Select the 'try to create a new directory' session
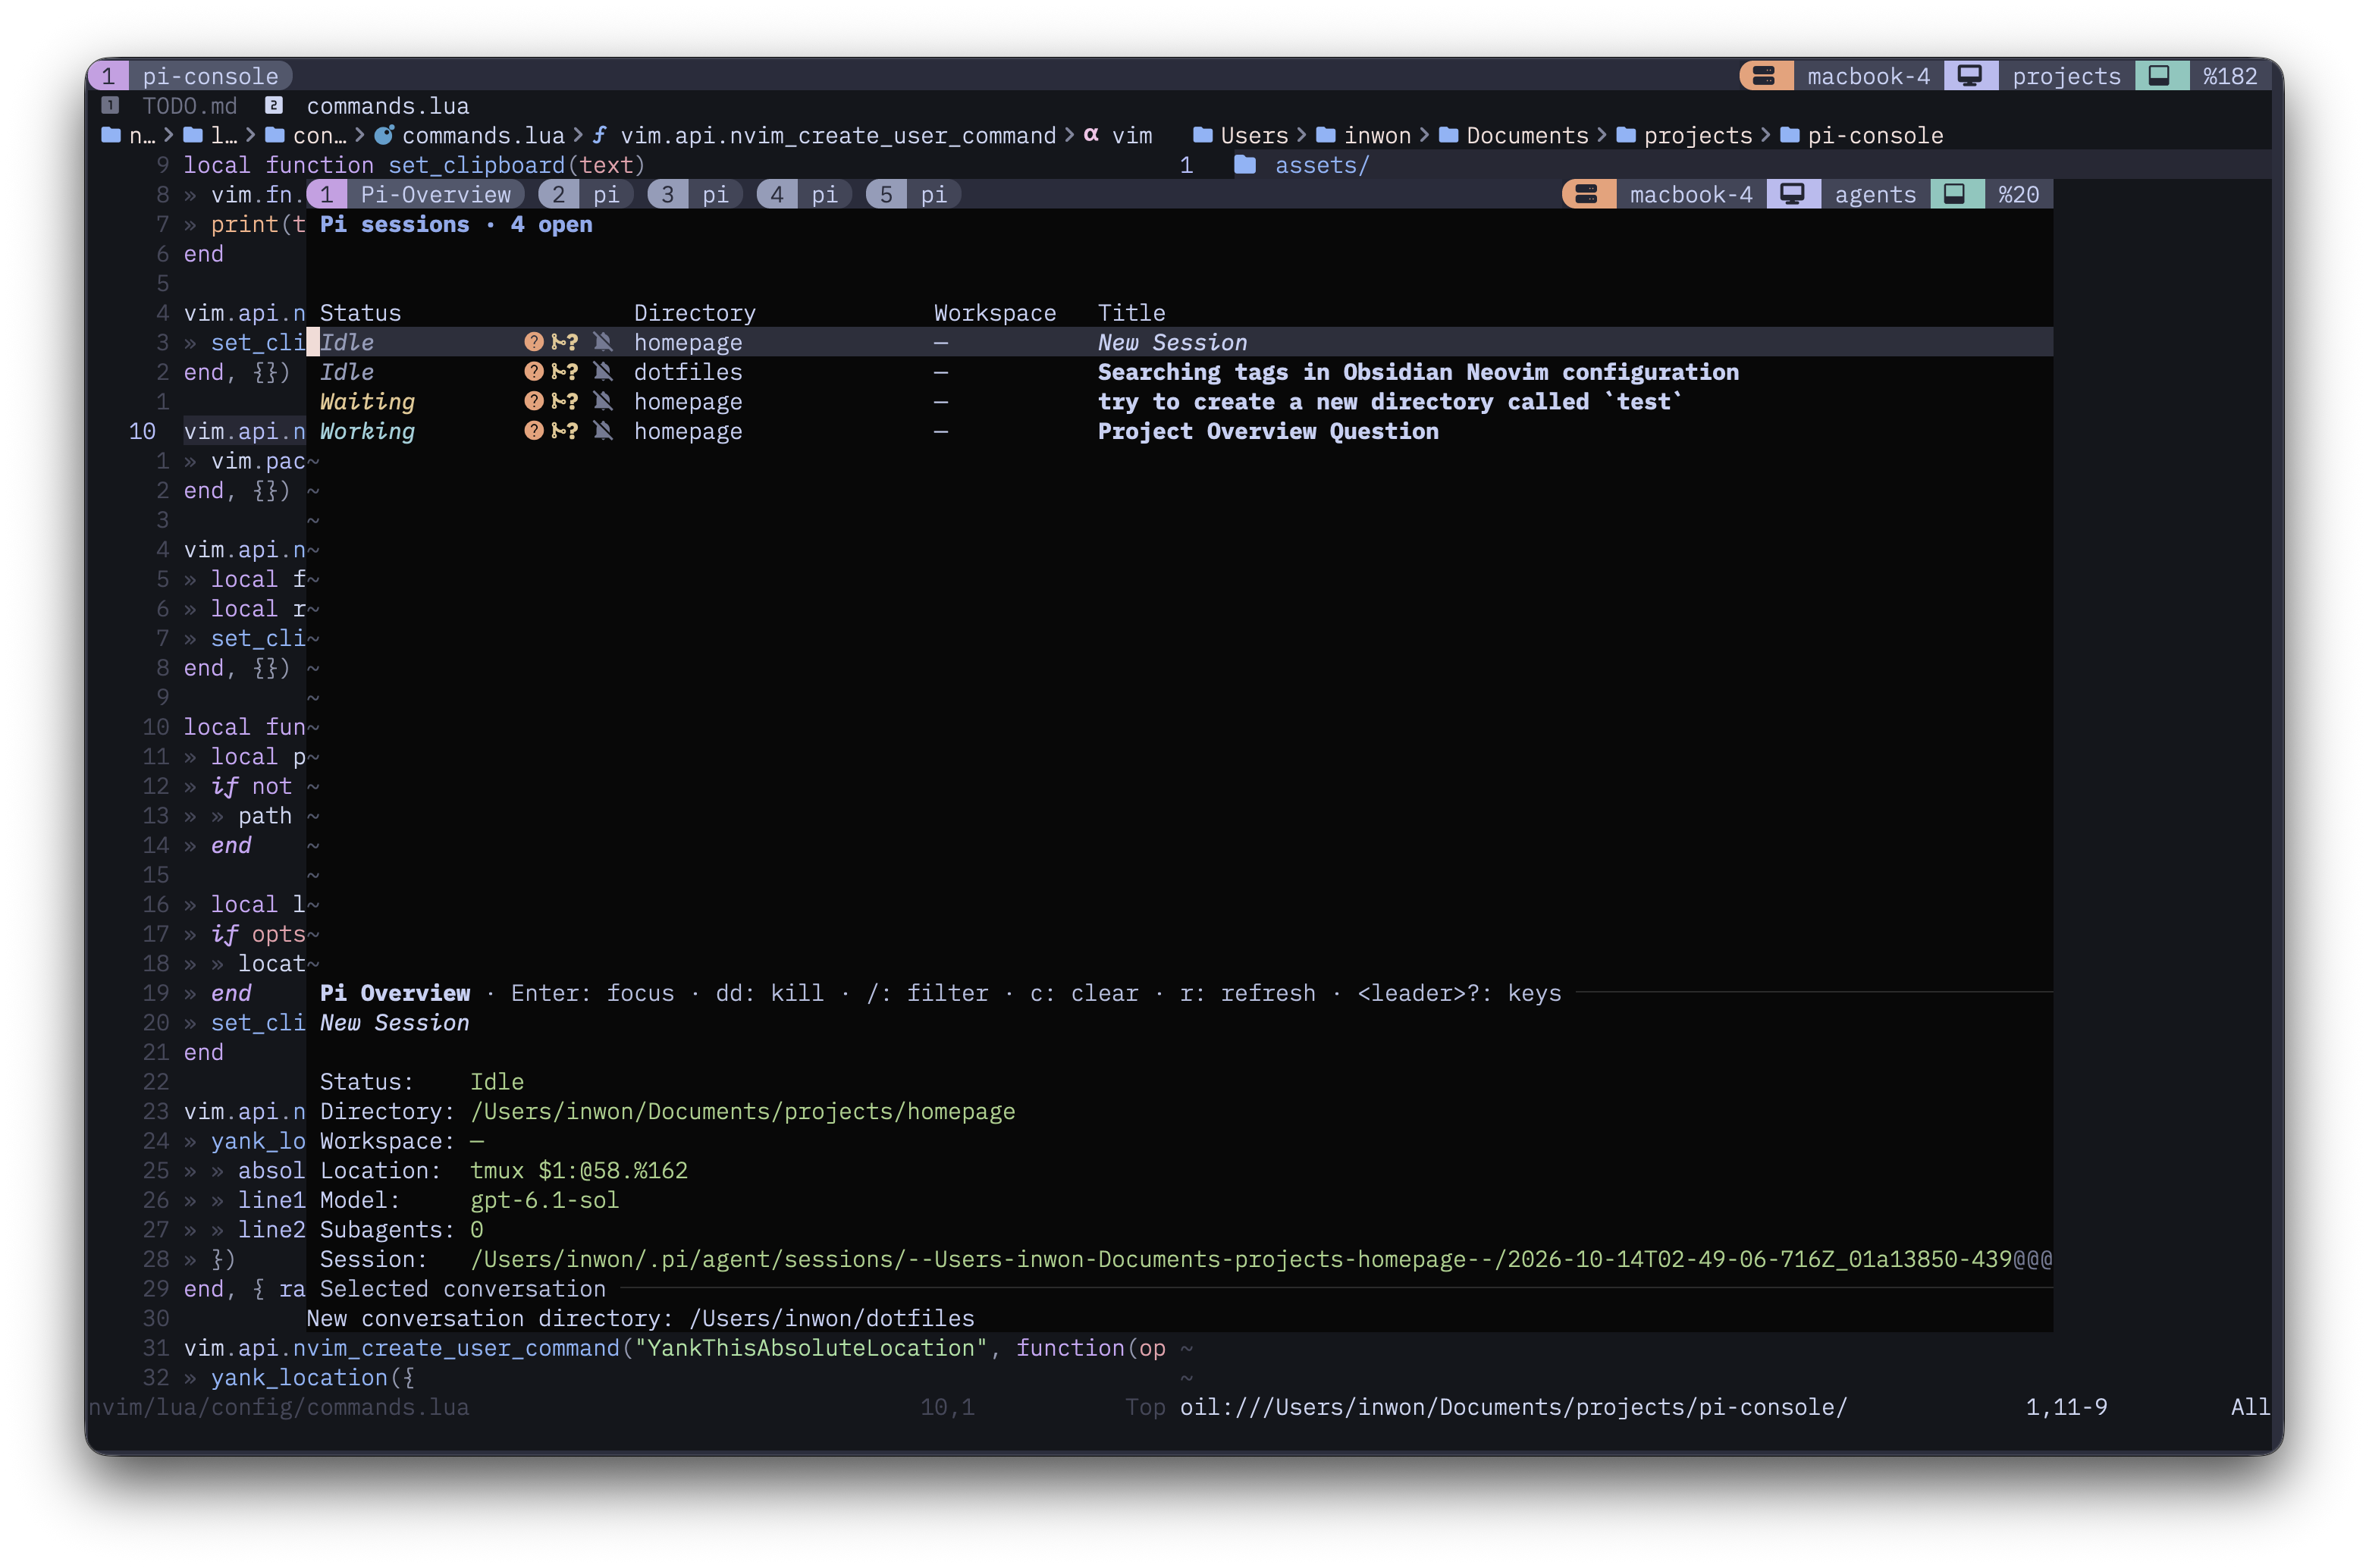The image size is (2369, 1568). point(1390,401)
